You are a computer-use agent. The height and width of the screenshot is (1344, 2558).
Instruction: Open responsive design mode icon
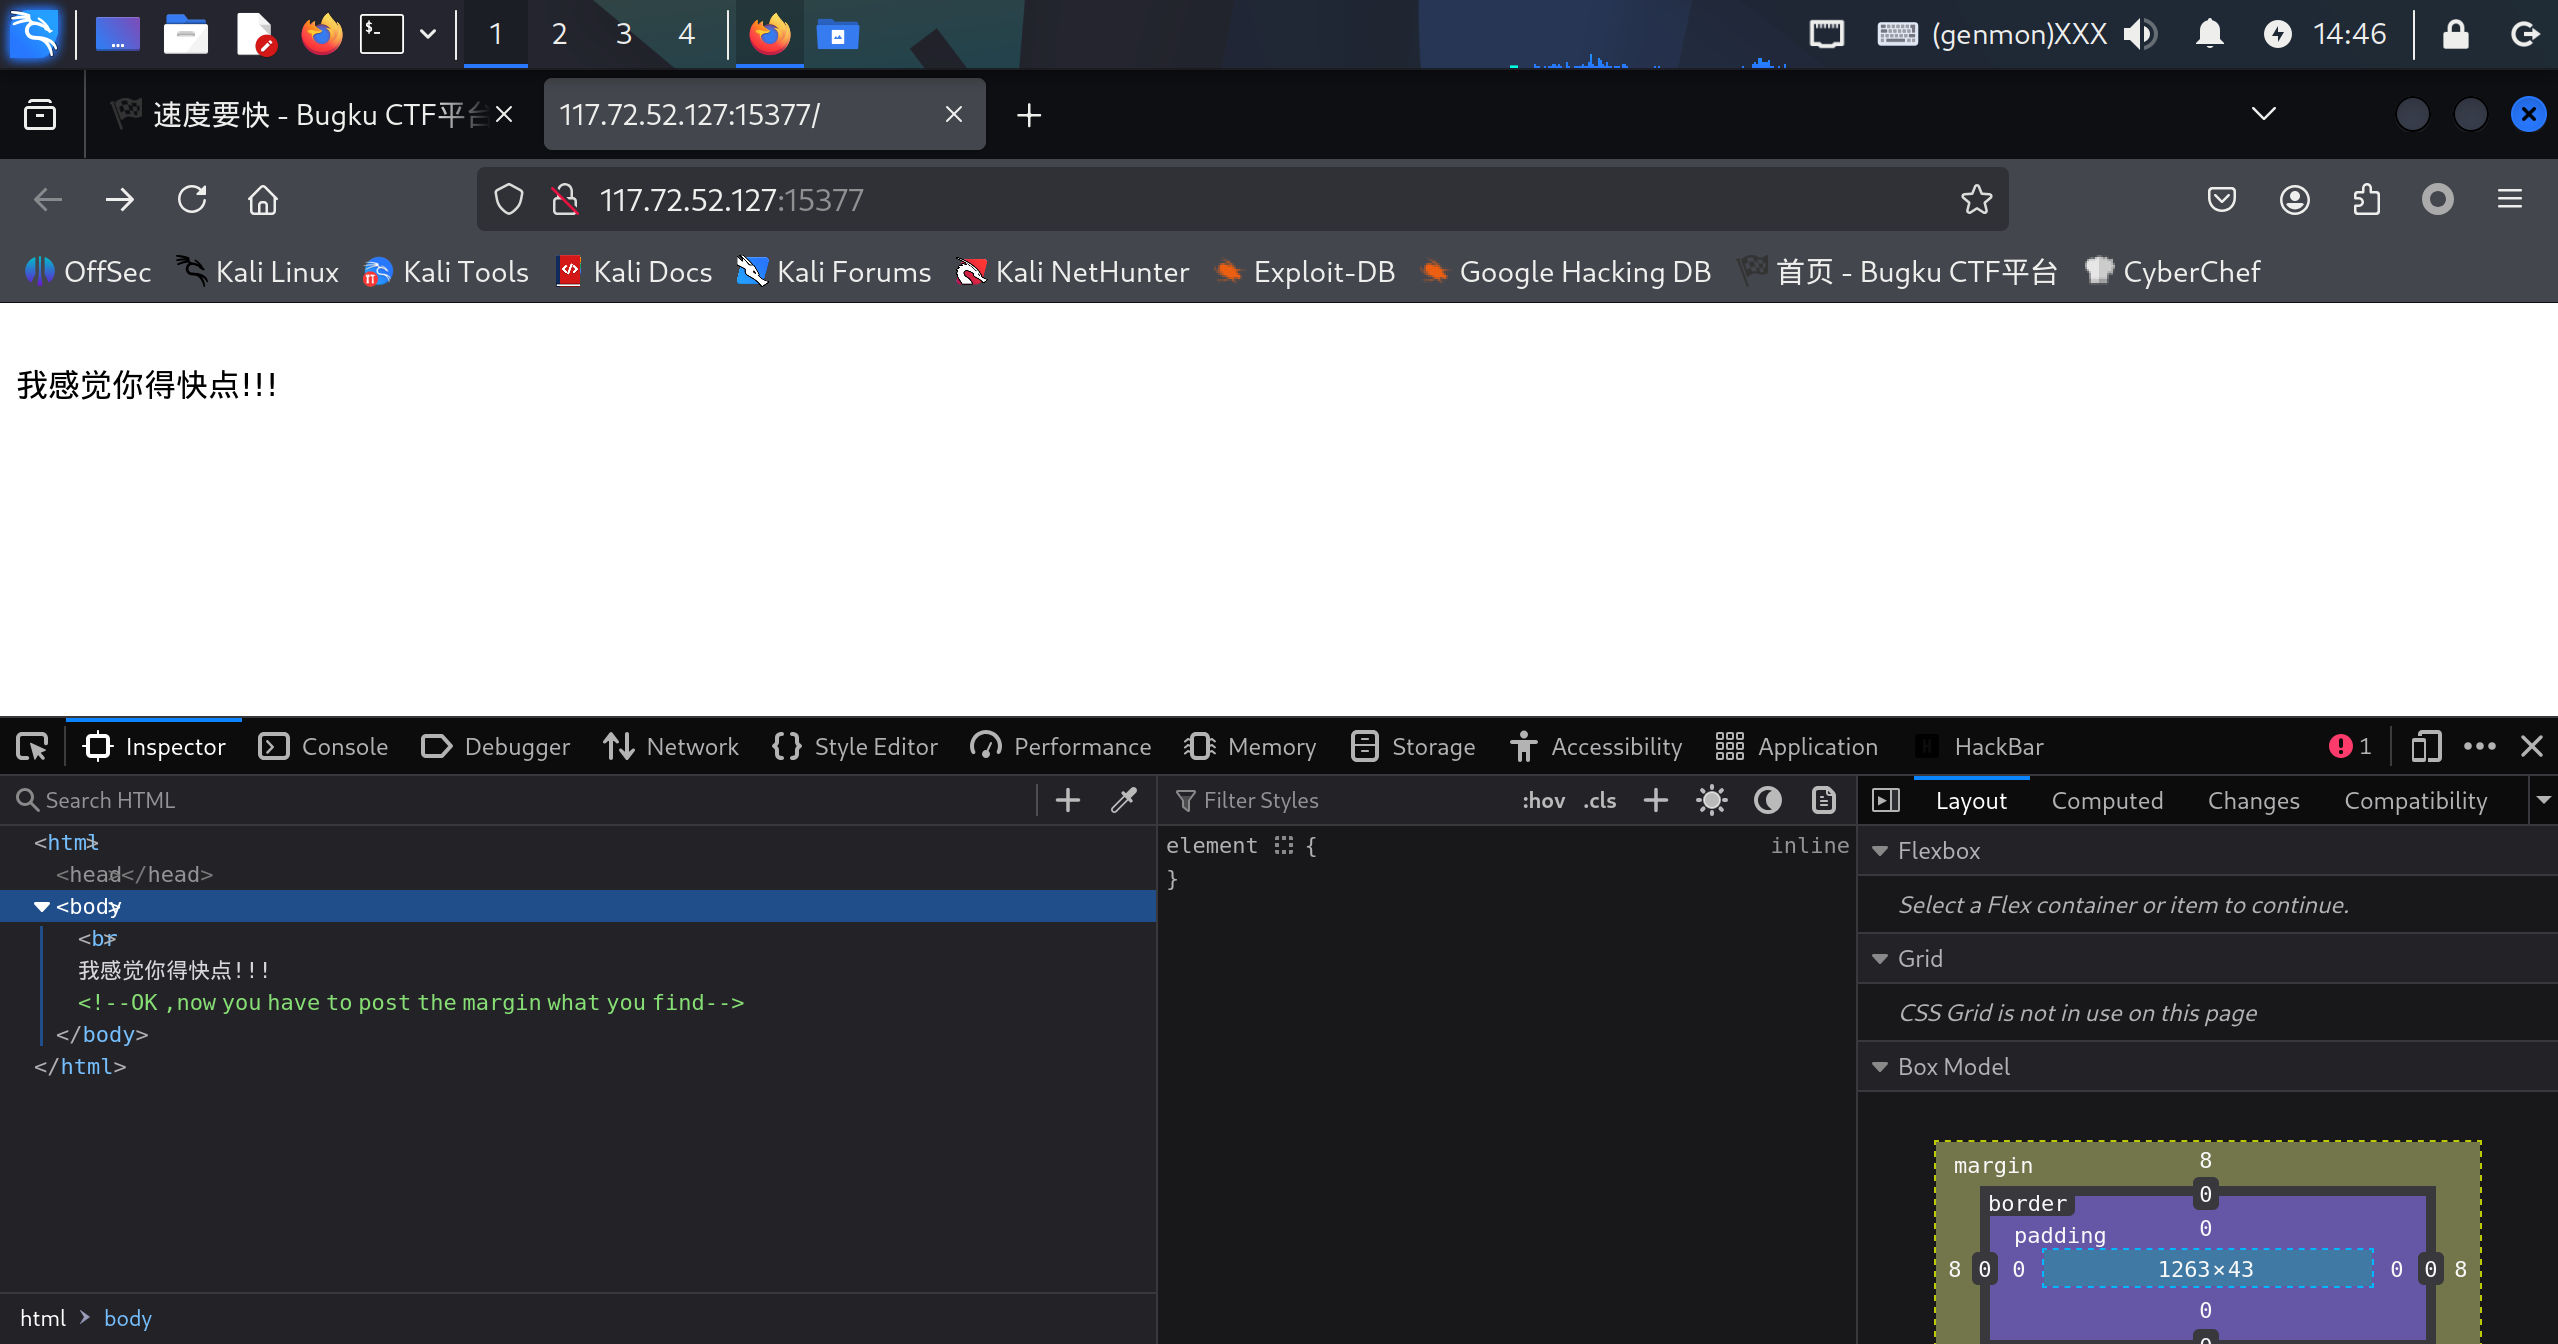point(2425,747)
